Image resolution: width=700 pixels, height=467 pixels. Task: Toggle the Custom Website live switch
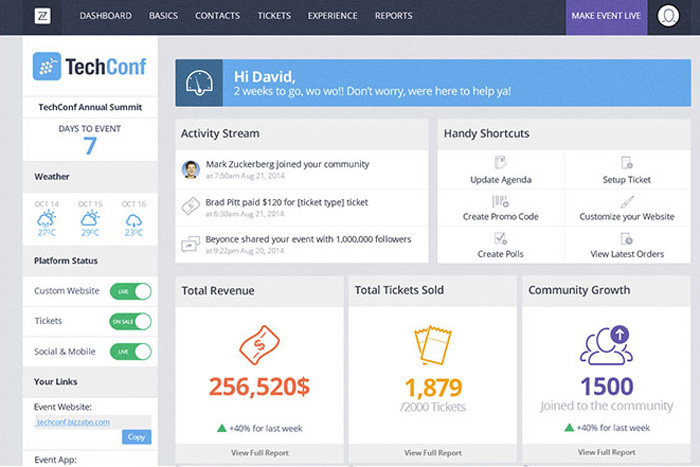pos(130,291)
